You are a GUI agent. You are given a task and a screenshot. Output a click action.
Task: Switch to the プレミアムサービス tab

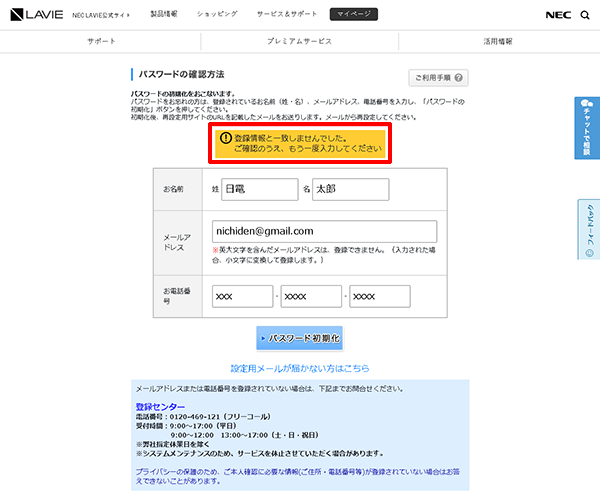[300, 42]
